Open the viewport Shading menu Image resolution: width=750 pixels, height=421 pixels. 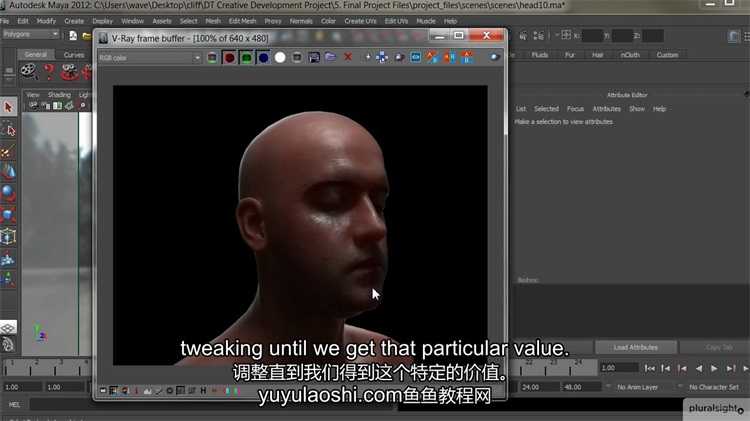(x=59, y=95)
